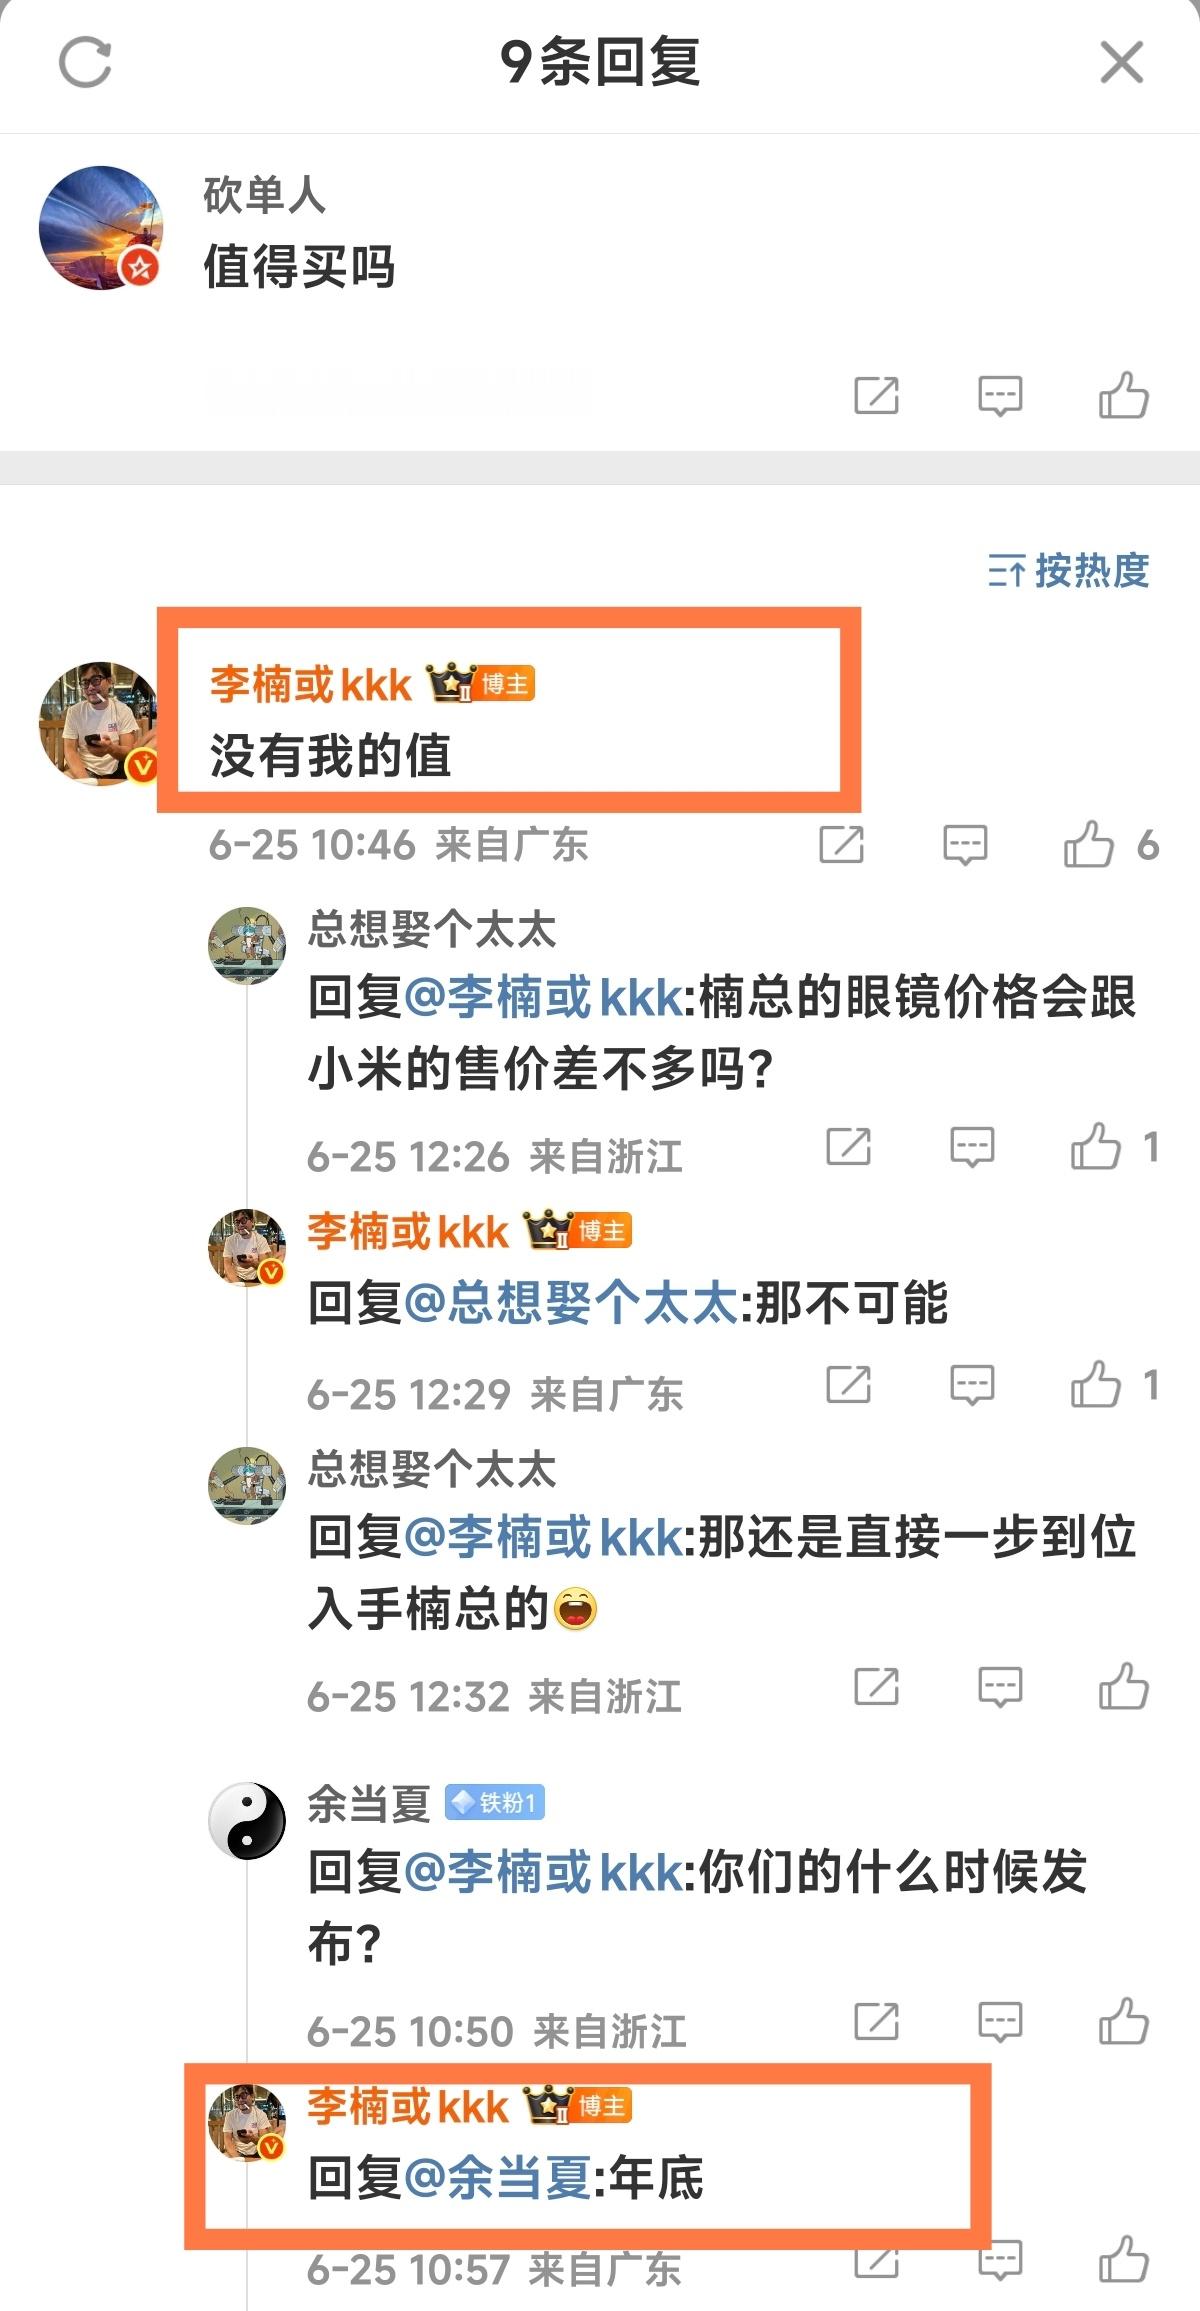This screenshot has width=1200, height=2311.
Task: Tap the refresh icon in header
Action: 85,62
